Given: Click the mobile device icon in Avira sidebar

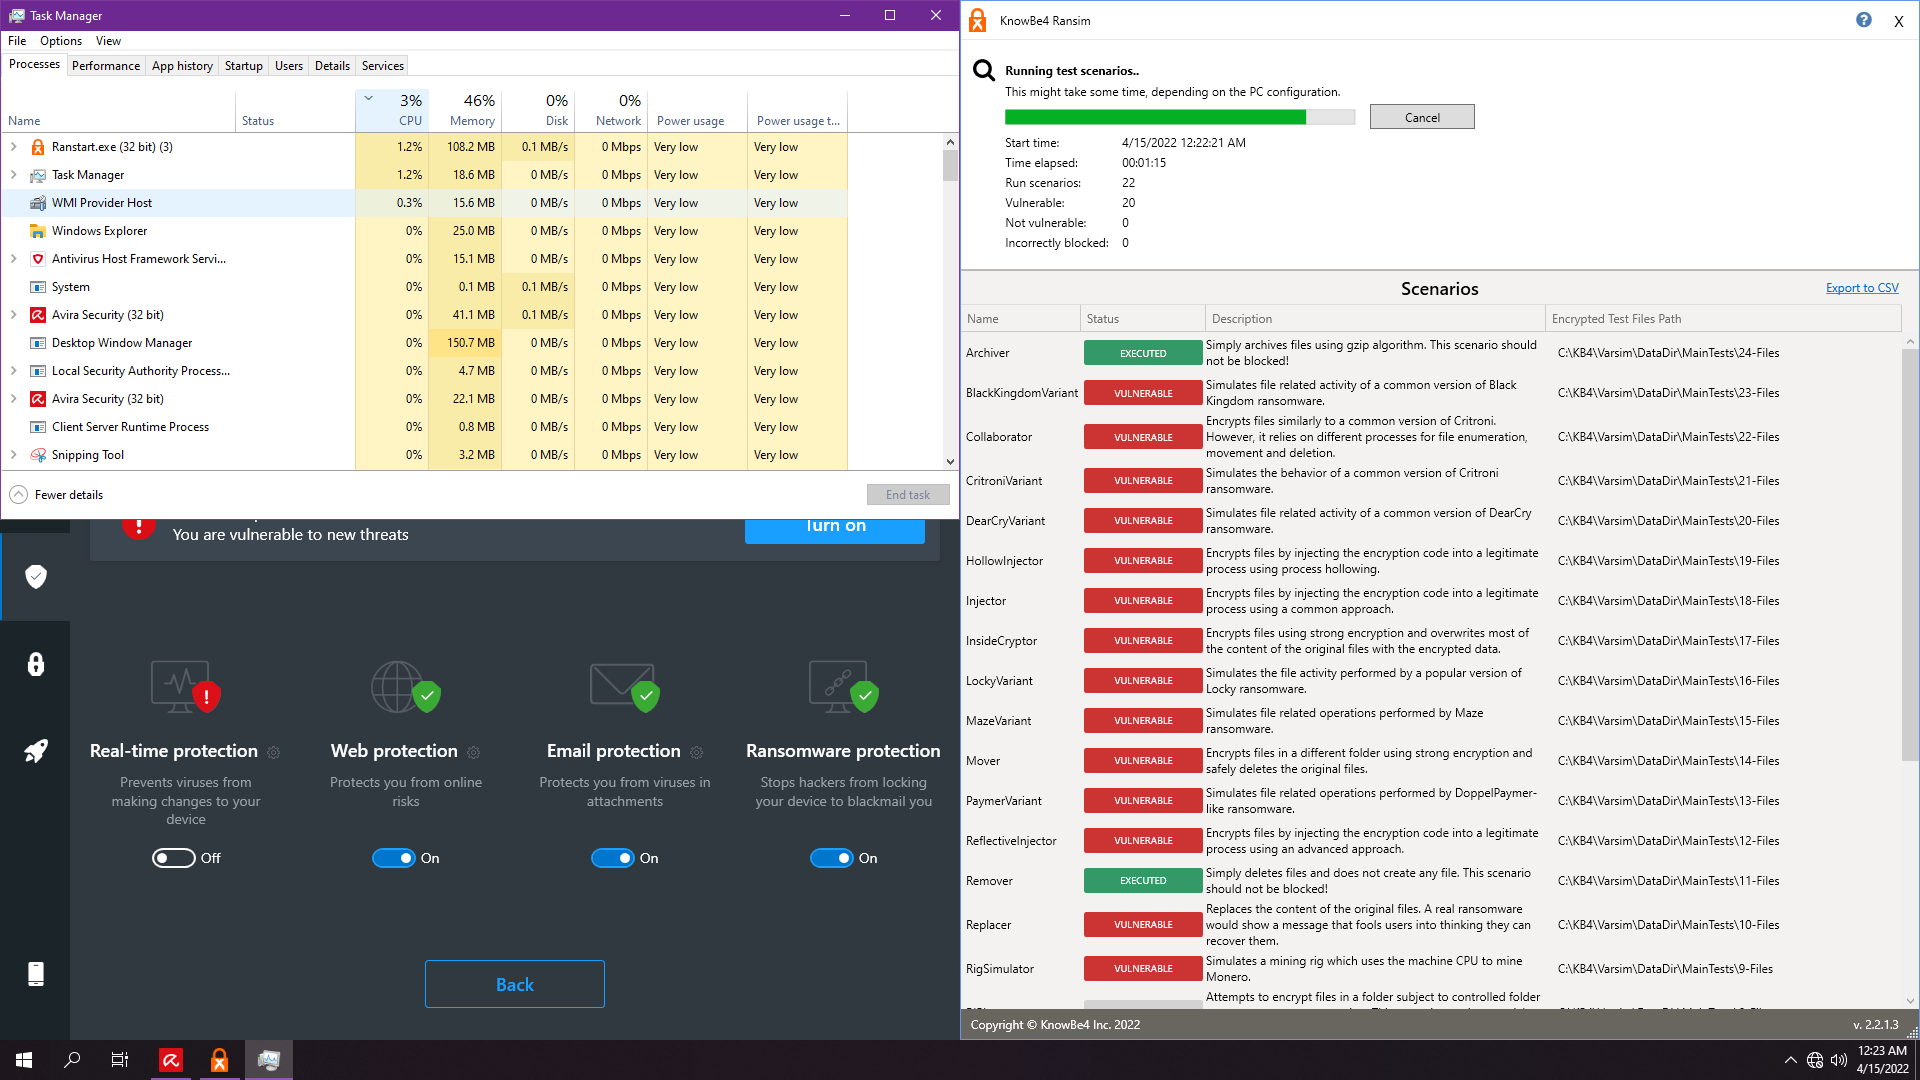Looking at the screenshot, I should point(36,974).
